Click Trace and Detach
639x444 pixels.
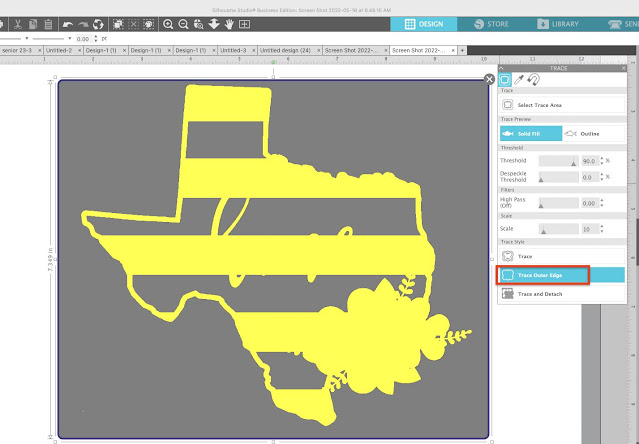(562, 294)
